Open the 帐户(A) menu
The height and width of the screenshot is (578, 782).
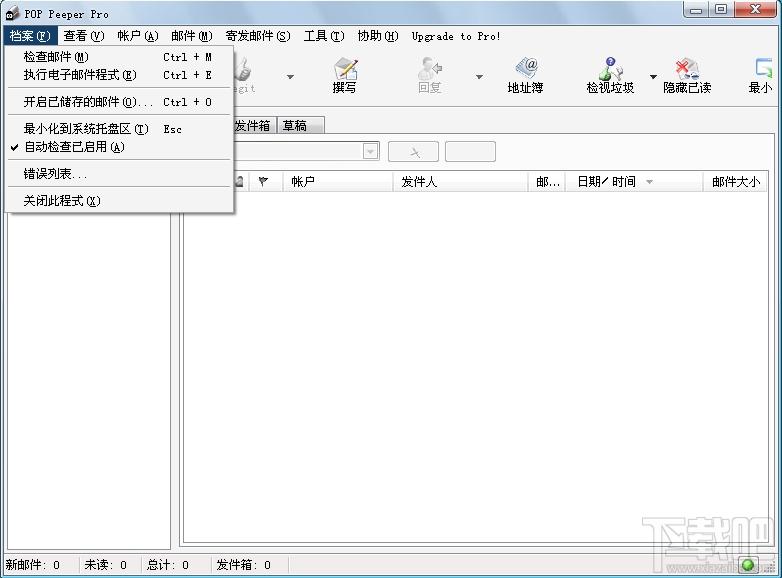(138, 36)
